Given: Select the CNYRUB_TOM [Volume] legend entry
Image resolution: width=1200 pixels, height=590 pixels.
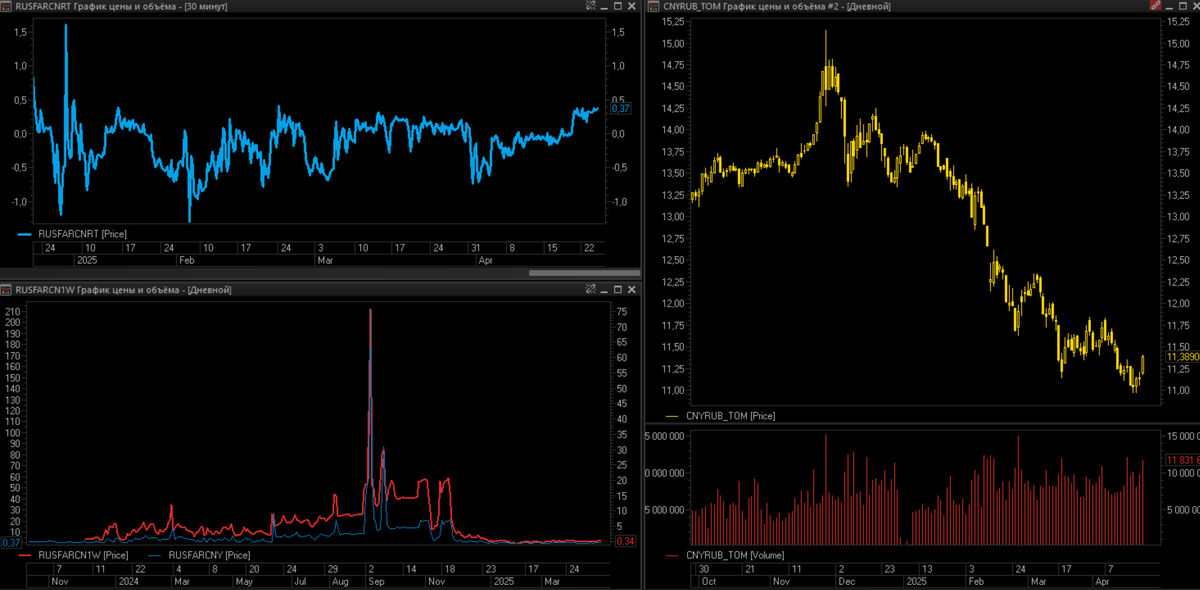Looking at the screenshot, I should (x=724, y=555).
